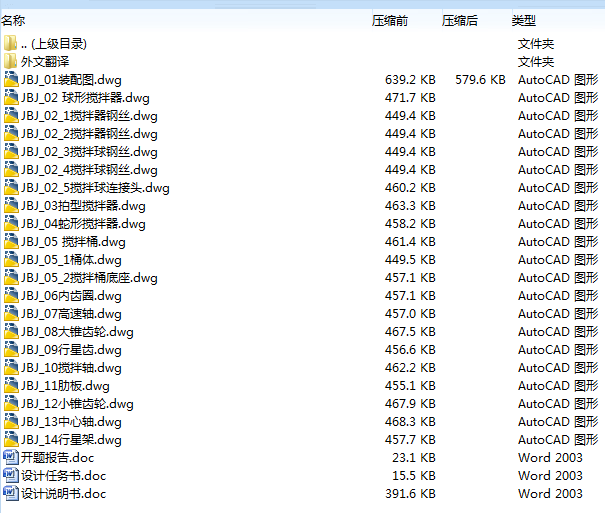Viewport: 605px width, 513px height.
Task: Select file name JBJ_08大锥齿轮.dwg
Action: point(77,332)
